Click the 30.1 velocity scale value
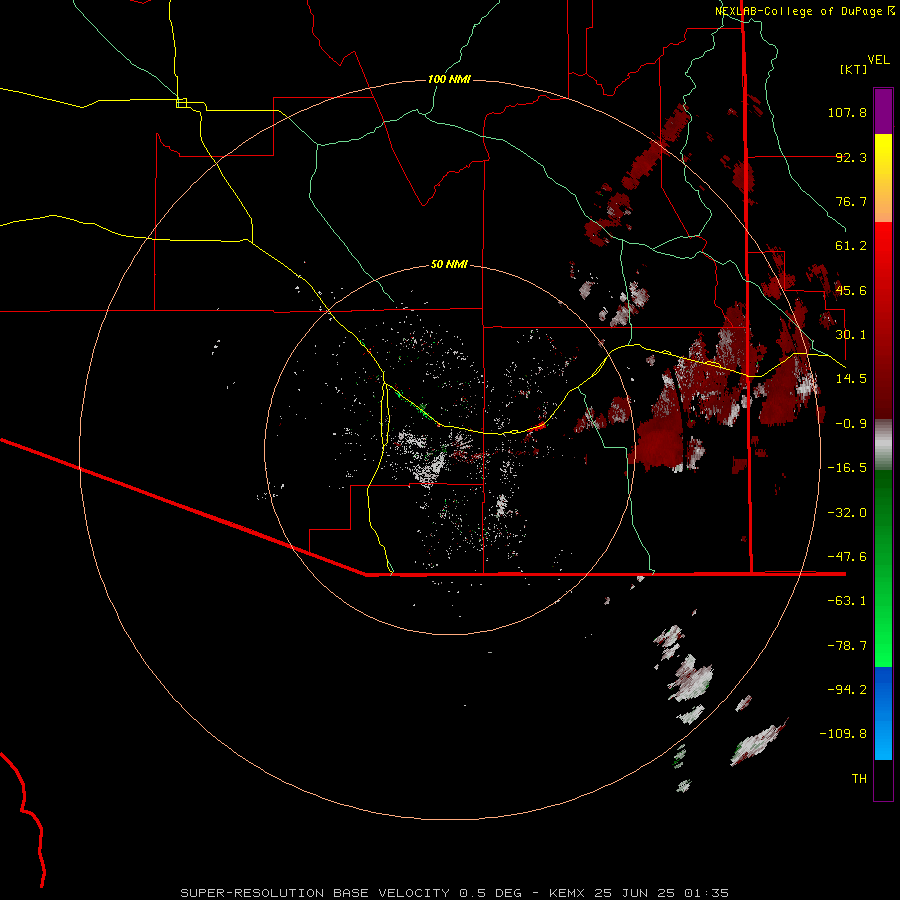Image resolution: width=900 pixels, height=900 pixels. coord(851,335)
